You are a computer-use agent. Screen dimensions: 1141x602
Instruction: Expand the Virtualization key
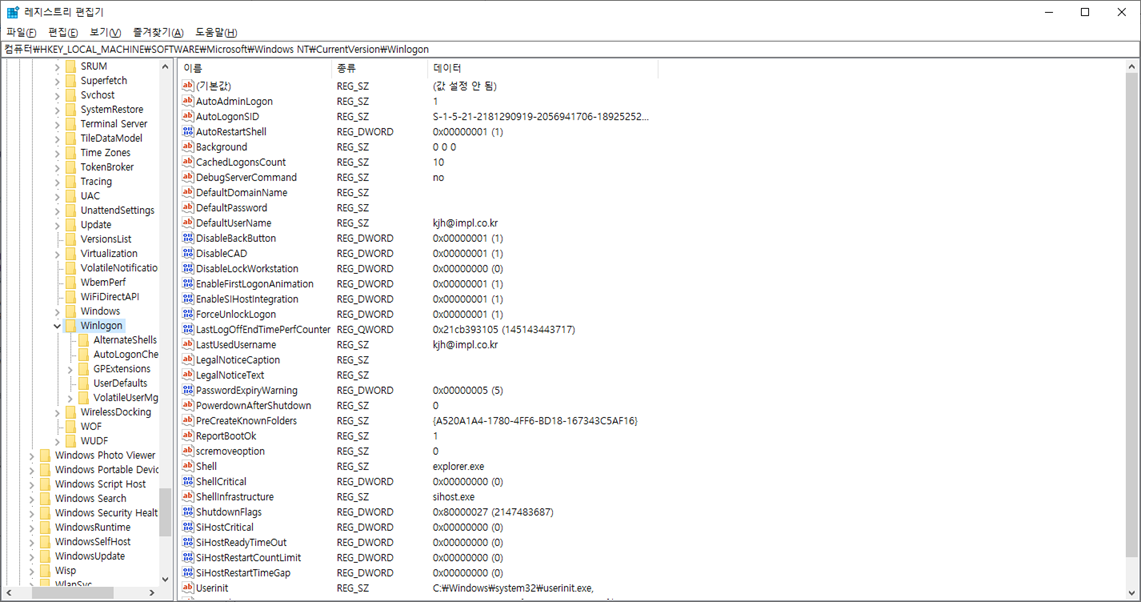pyautogui.click(x=57, y=253)
